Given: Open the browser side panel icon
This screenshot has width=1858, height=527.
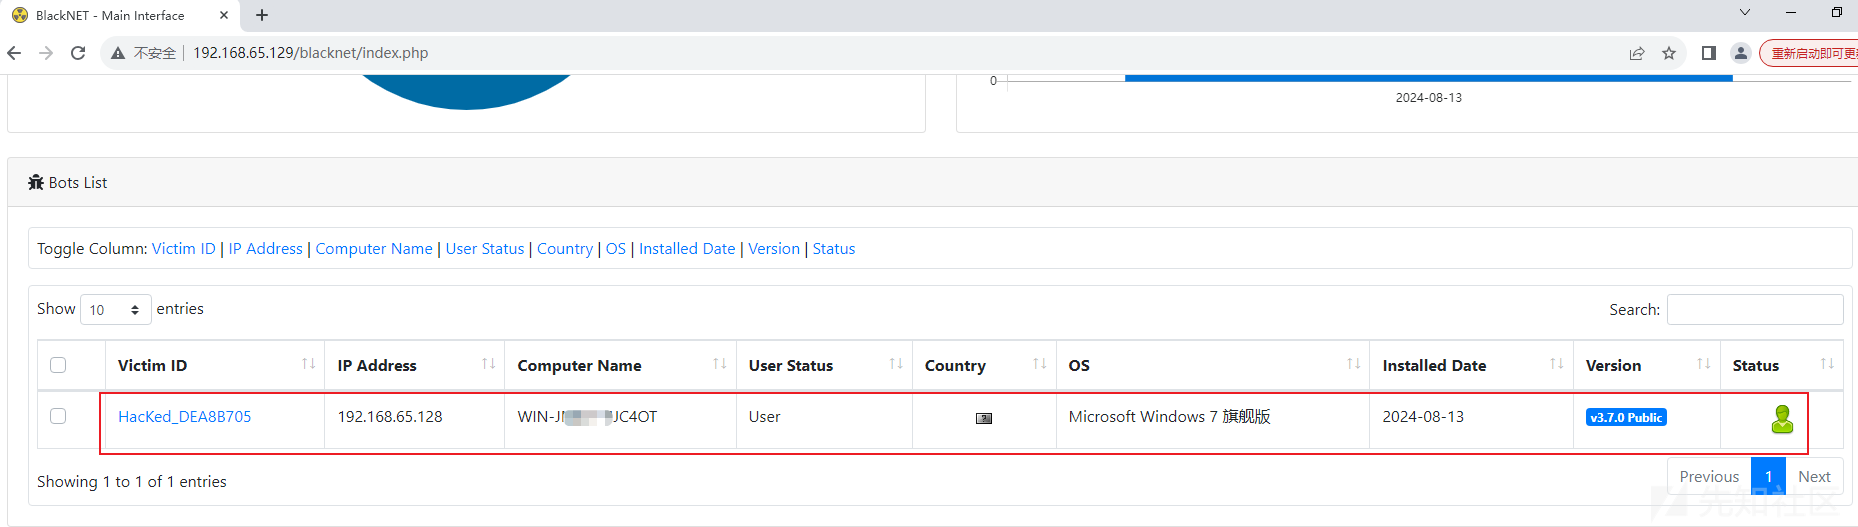Looking at the screenshot, I should tap(1709, 53).
